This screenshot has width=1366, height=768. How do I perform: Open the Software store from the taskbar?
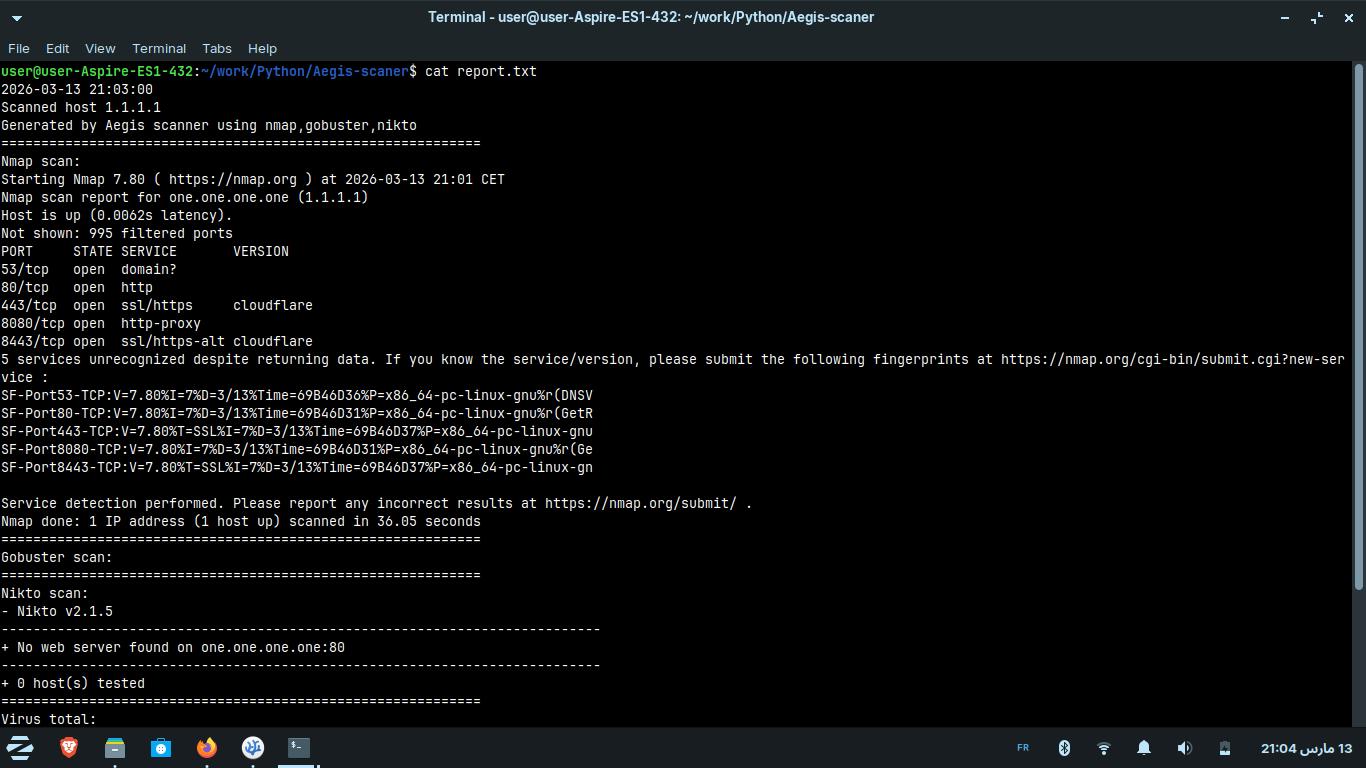click(161, 747)
